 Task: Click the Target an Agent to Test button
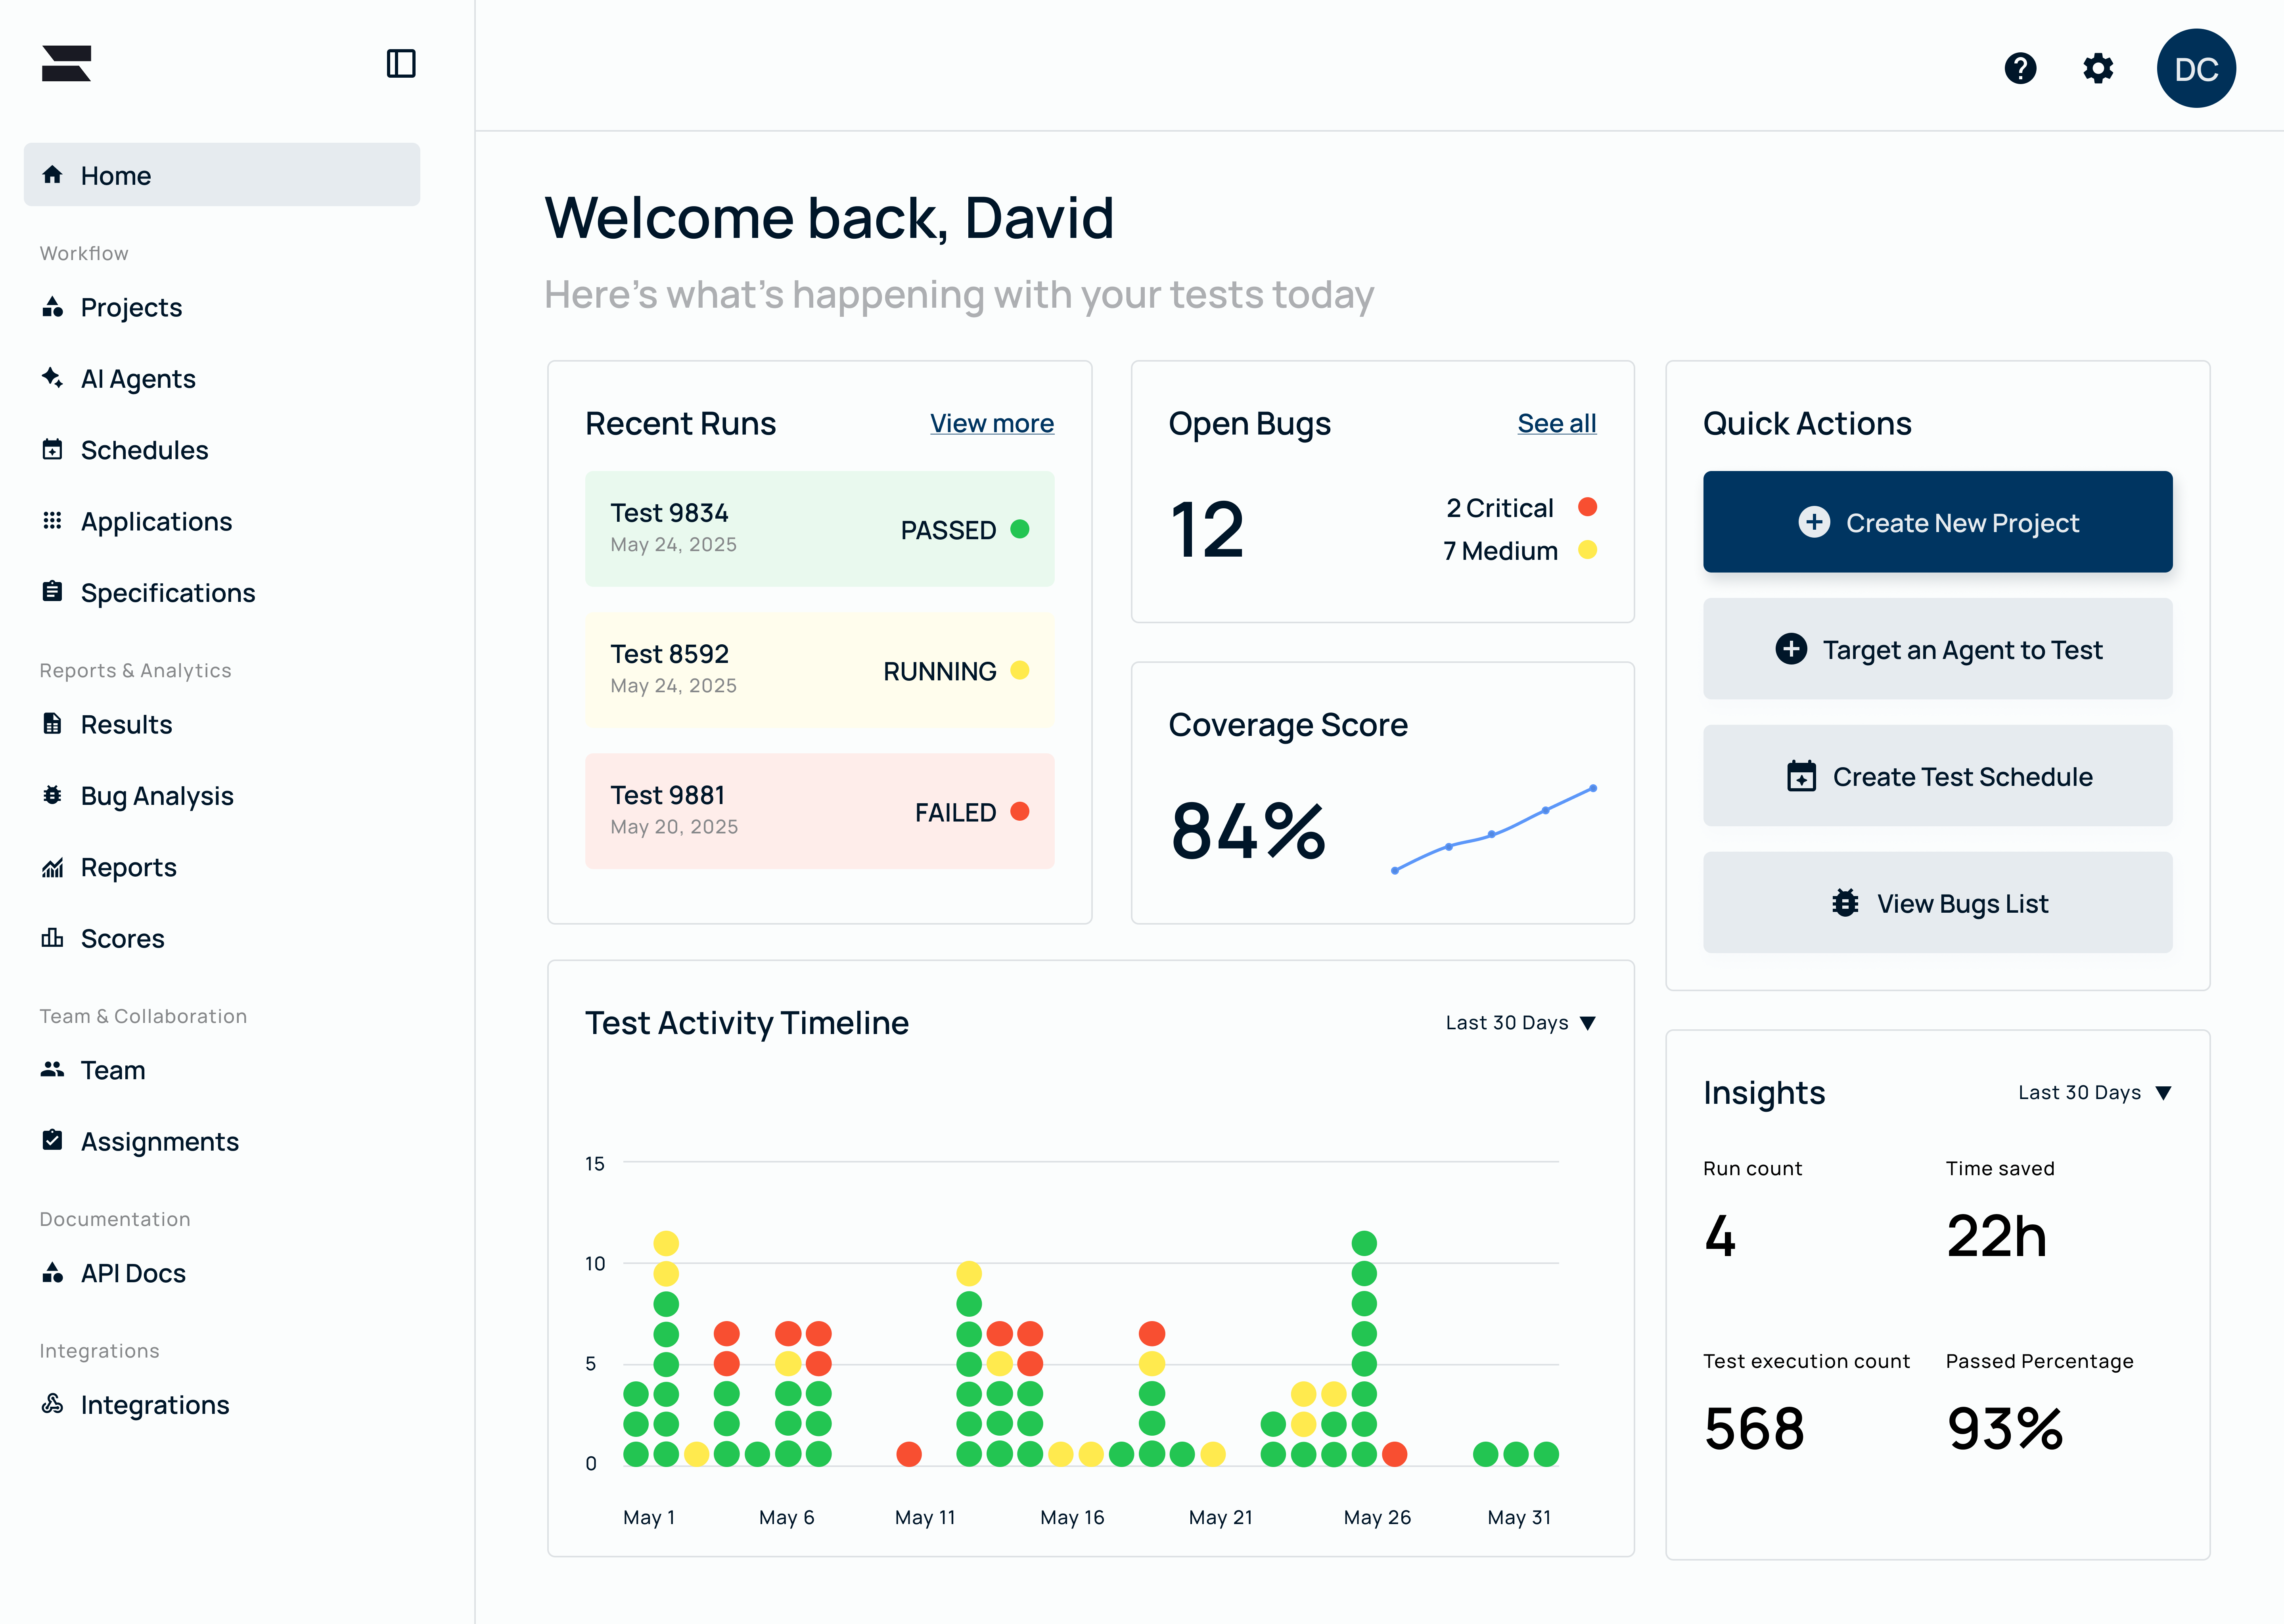pos(1937,650)
